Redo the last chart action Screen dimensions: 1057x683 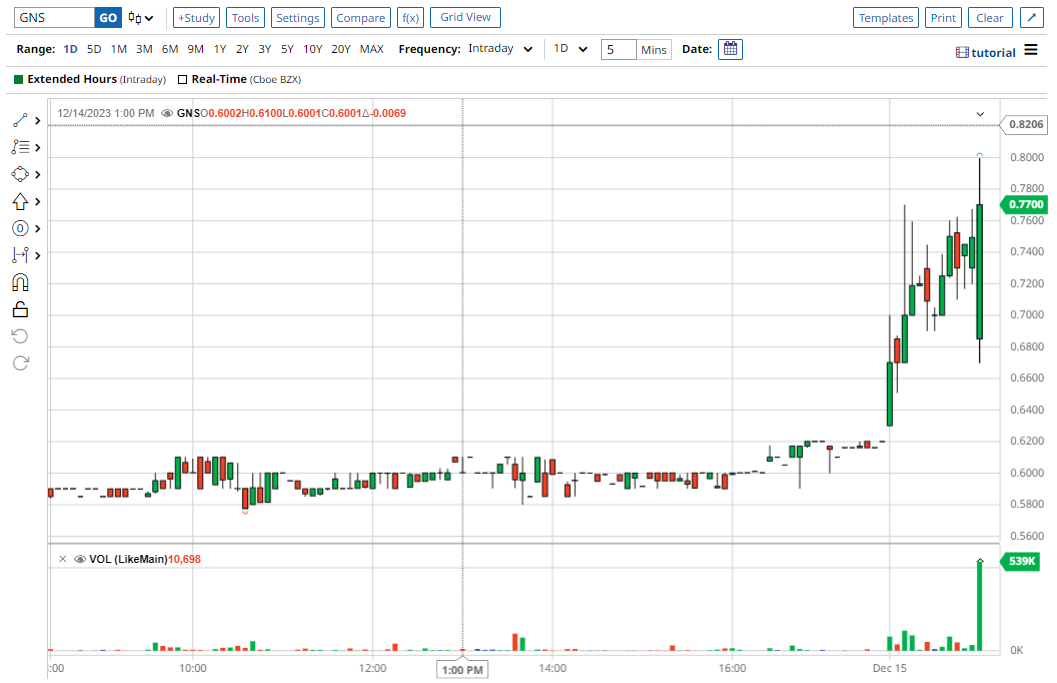[x=20, y=363]
